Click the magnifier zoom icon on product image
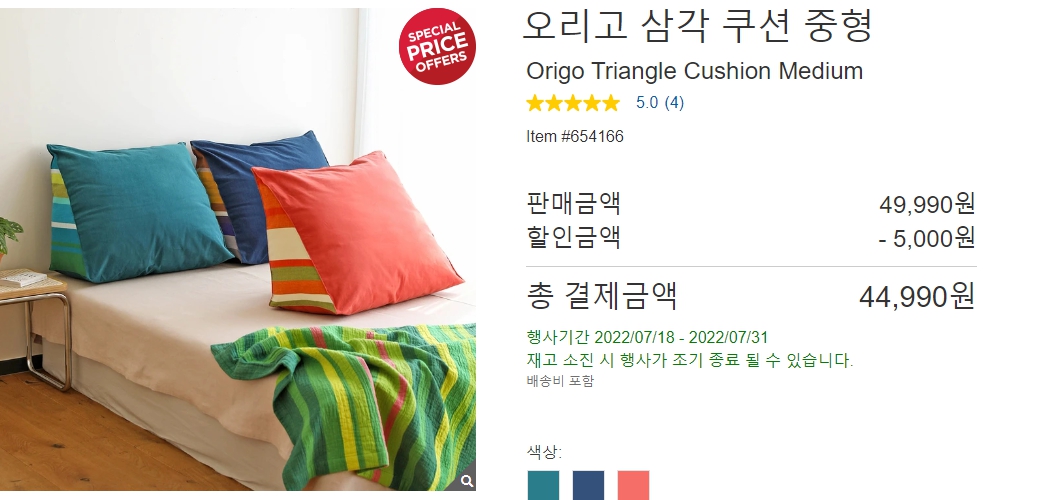Screen dimensions: 1040x500 click(x=467, y=481)
